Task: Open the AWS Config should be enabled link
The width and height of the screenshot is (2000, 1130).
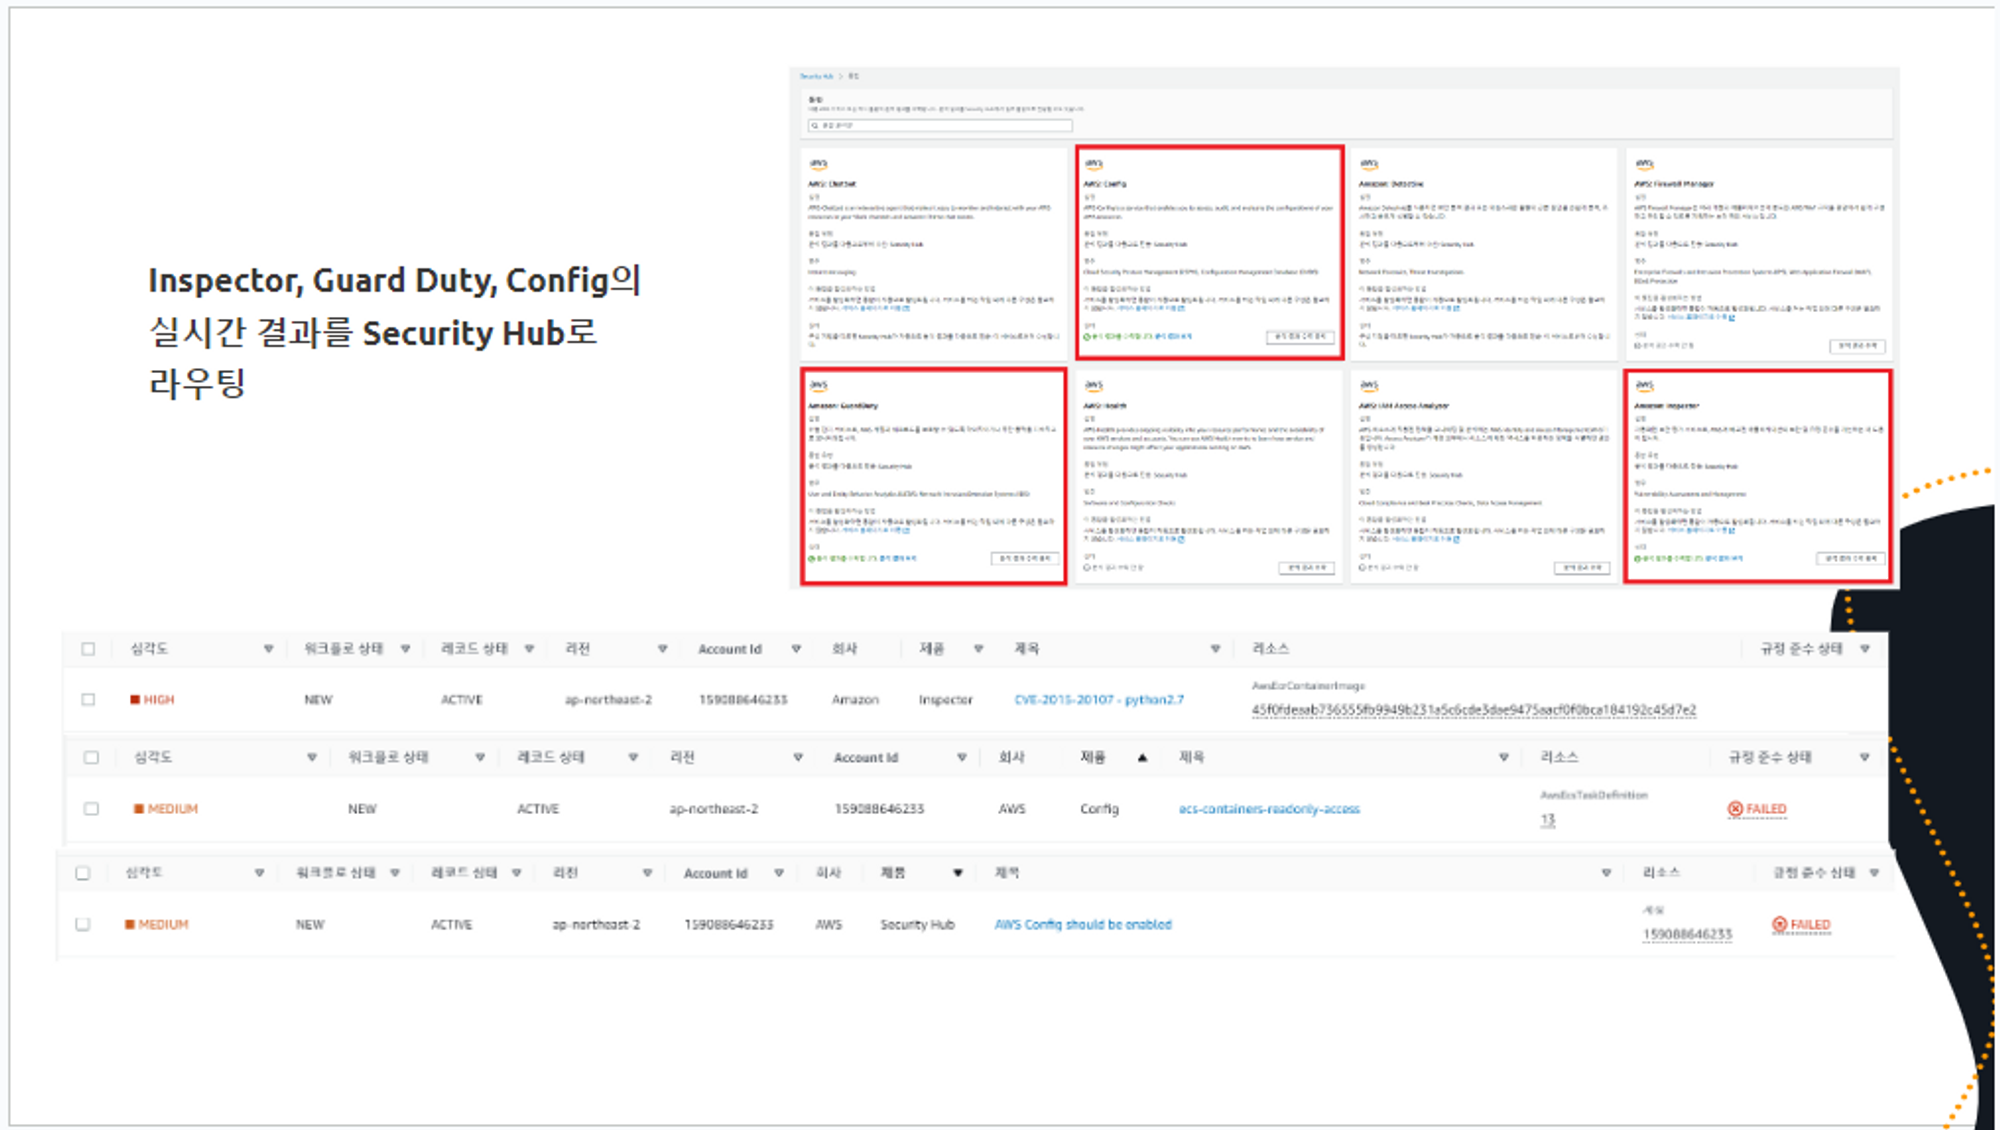Action: pyautogui.click(x=1082, y=925)
